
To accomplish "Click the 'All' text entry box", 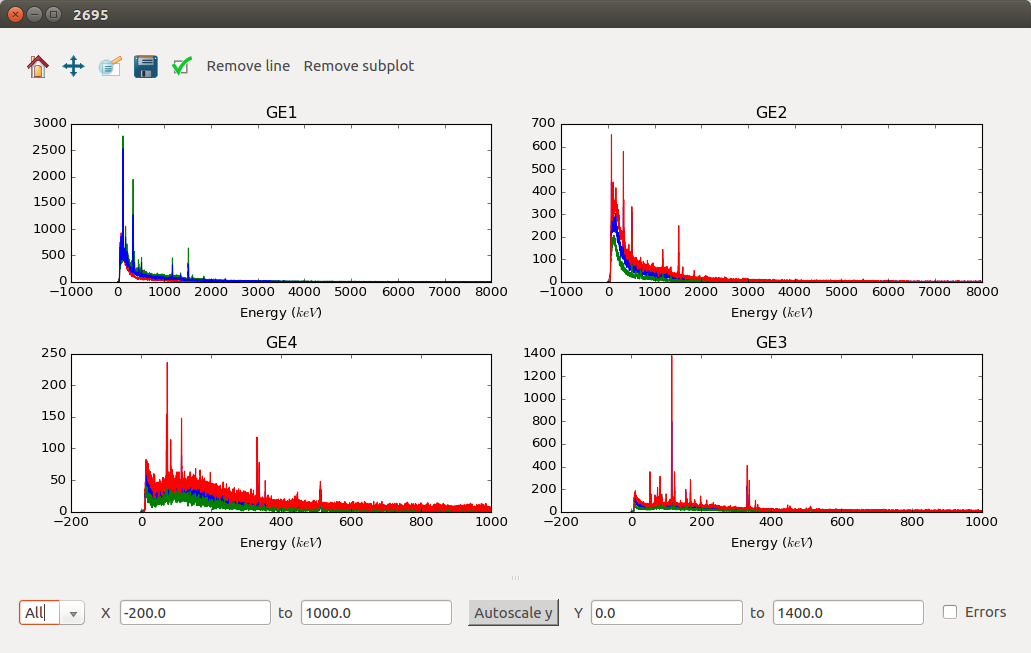I will [x=40, y=613].
